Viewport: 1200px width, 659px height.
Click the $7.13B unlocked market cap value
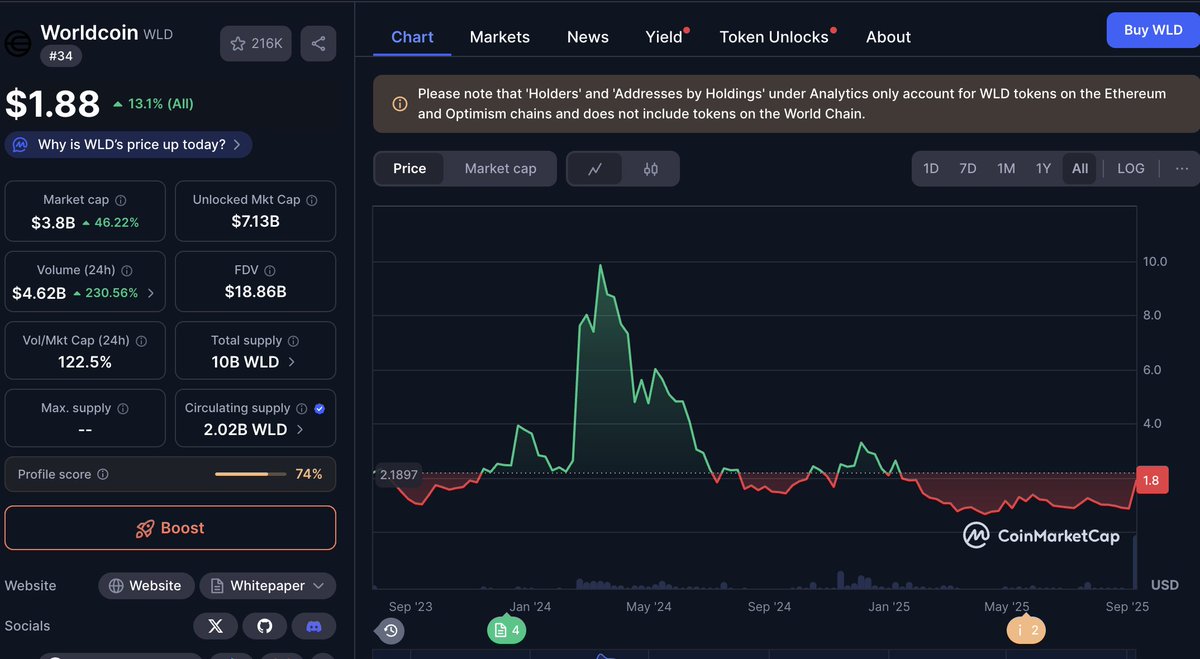[x=255, y=220]
